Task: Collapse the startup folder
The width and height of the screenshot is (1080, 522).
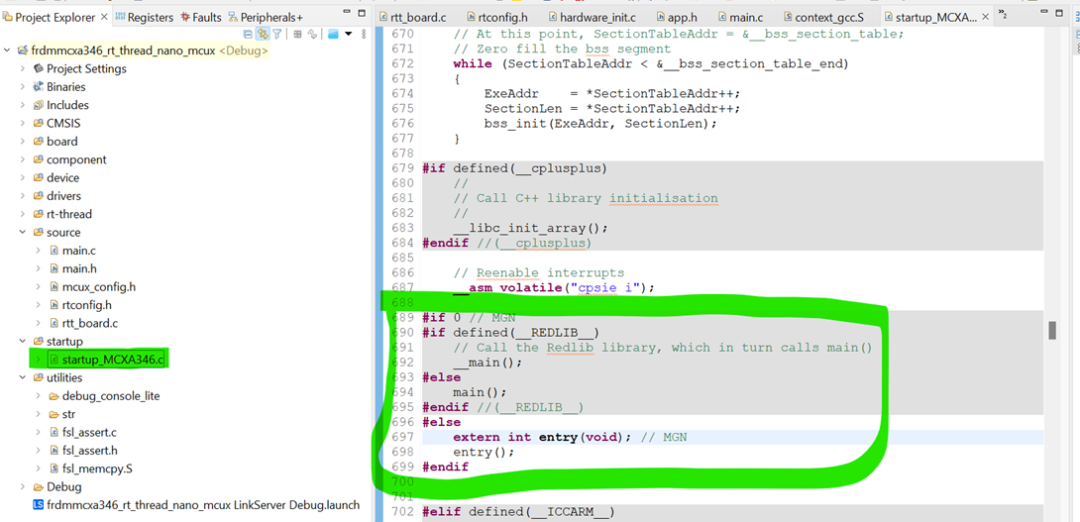Action: [x=23, y=341]
